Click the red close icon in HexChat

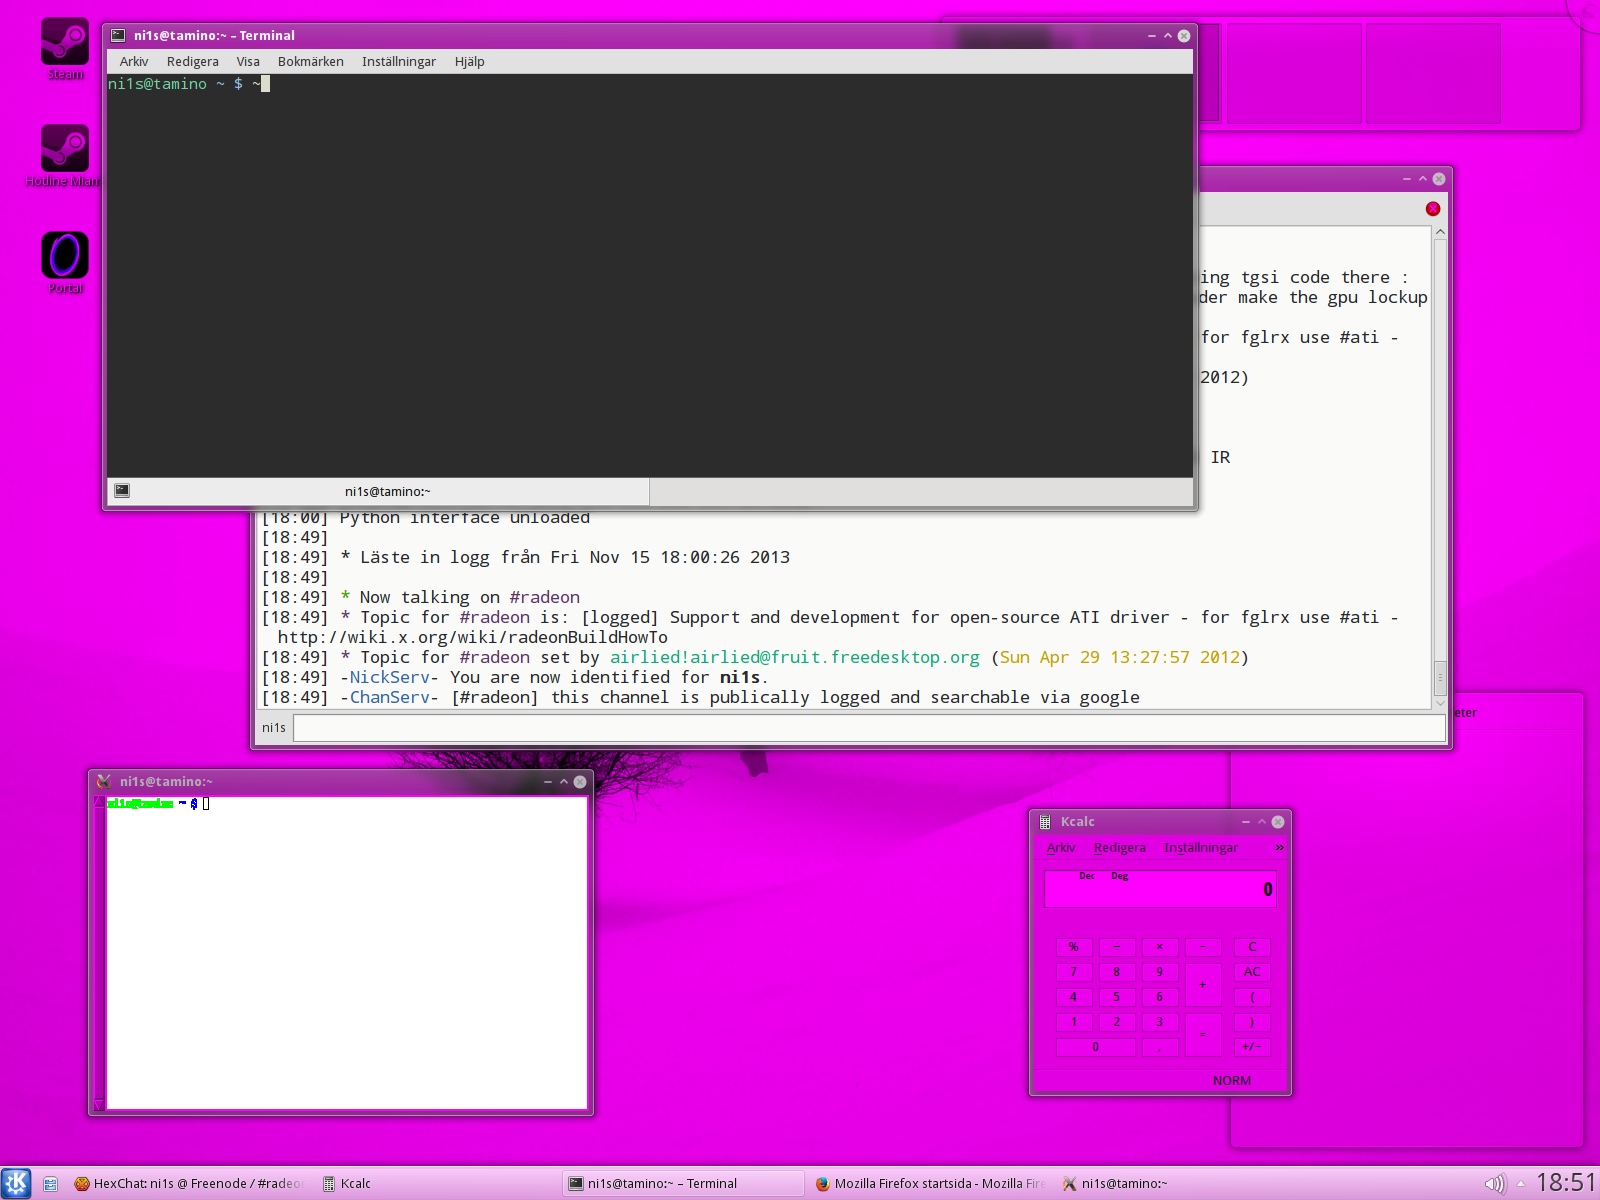(x=1432, y=209)
